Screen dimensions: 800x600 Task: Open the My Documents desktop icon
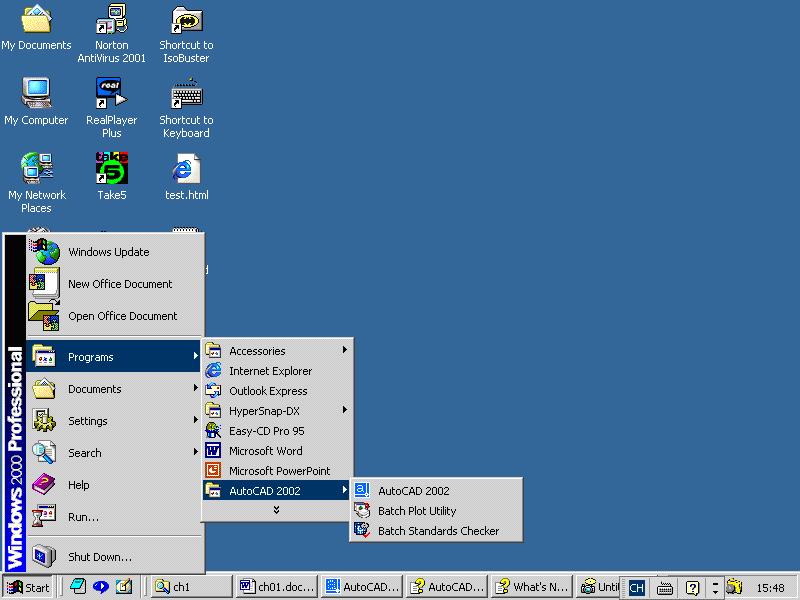[36, 28]
